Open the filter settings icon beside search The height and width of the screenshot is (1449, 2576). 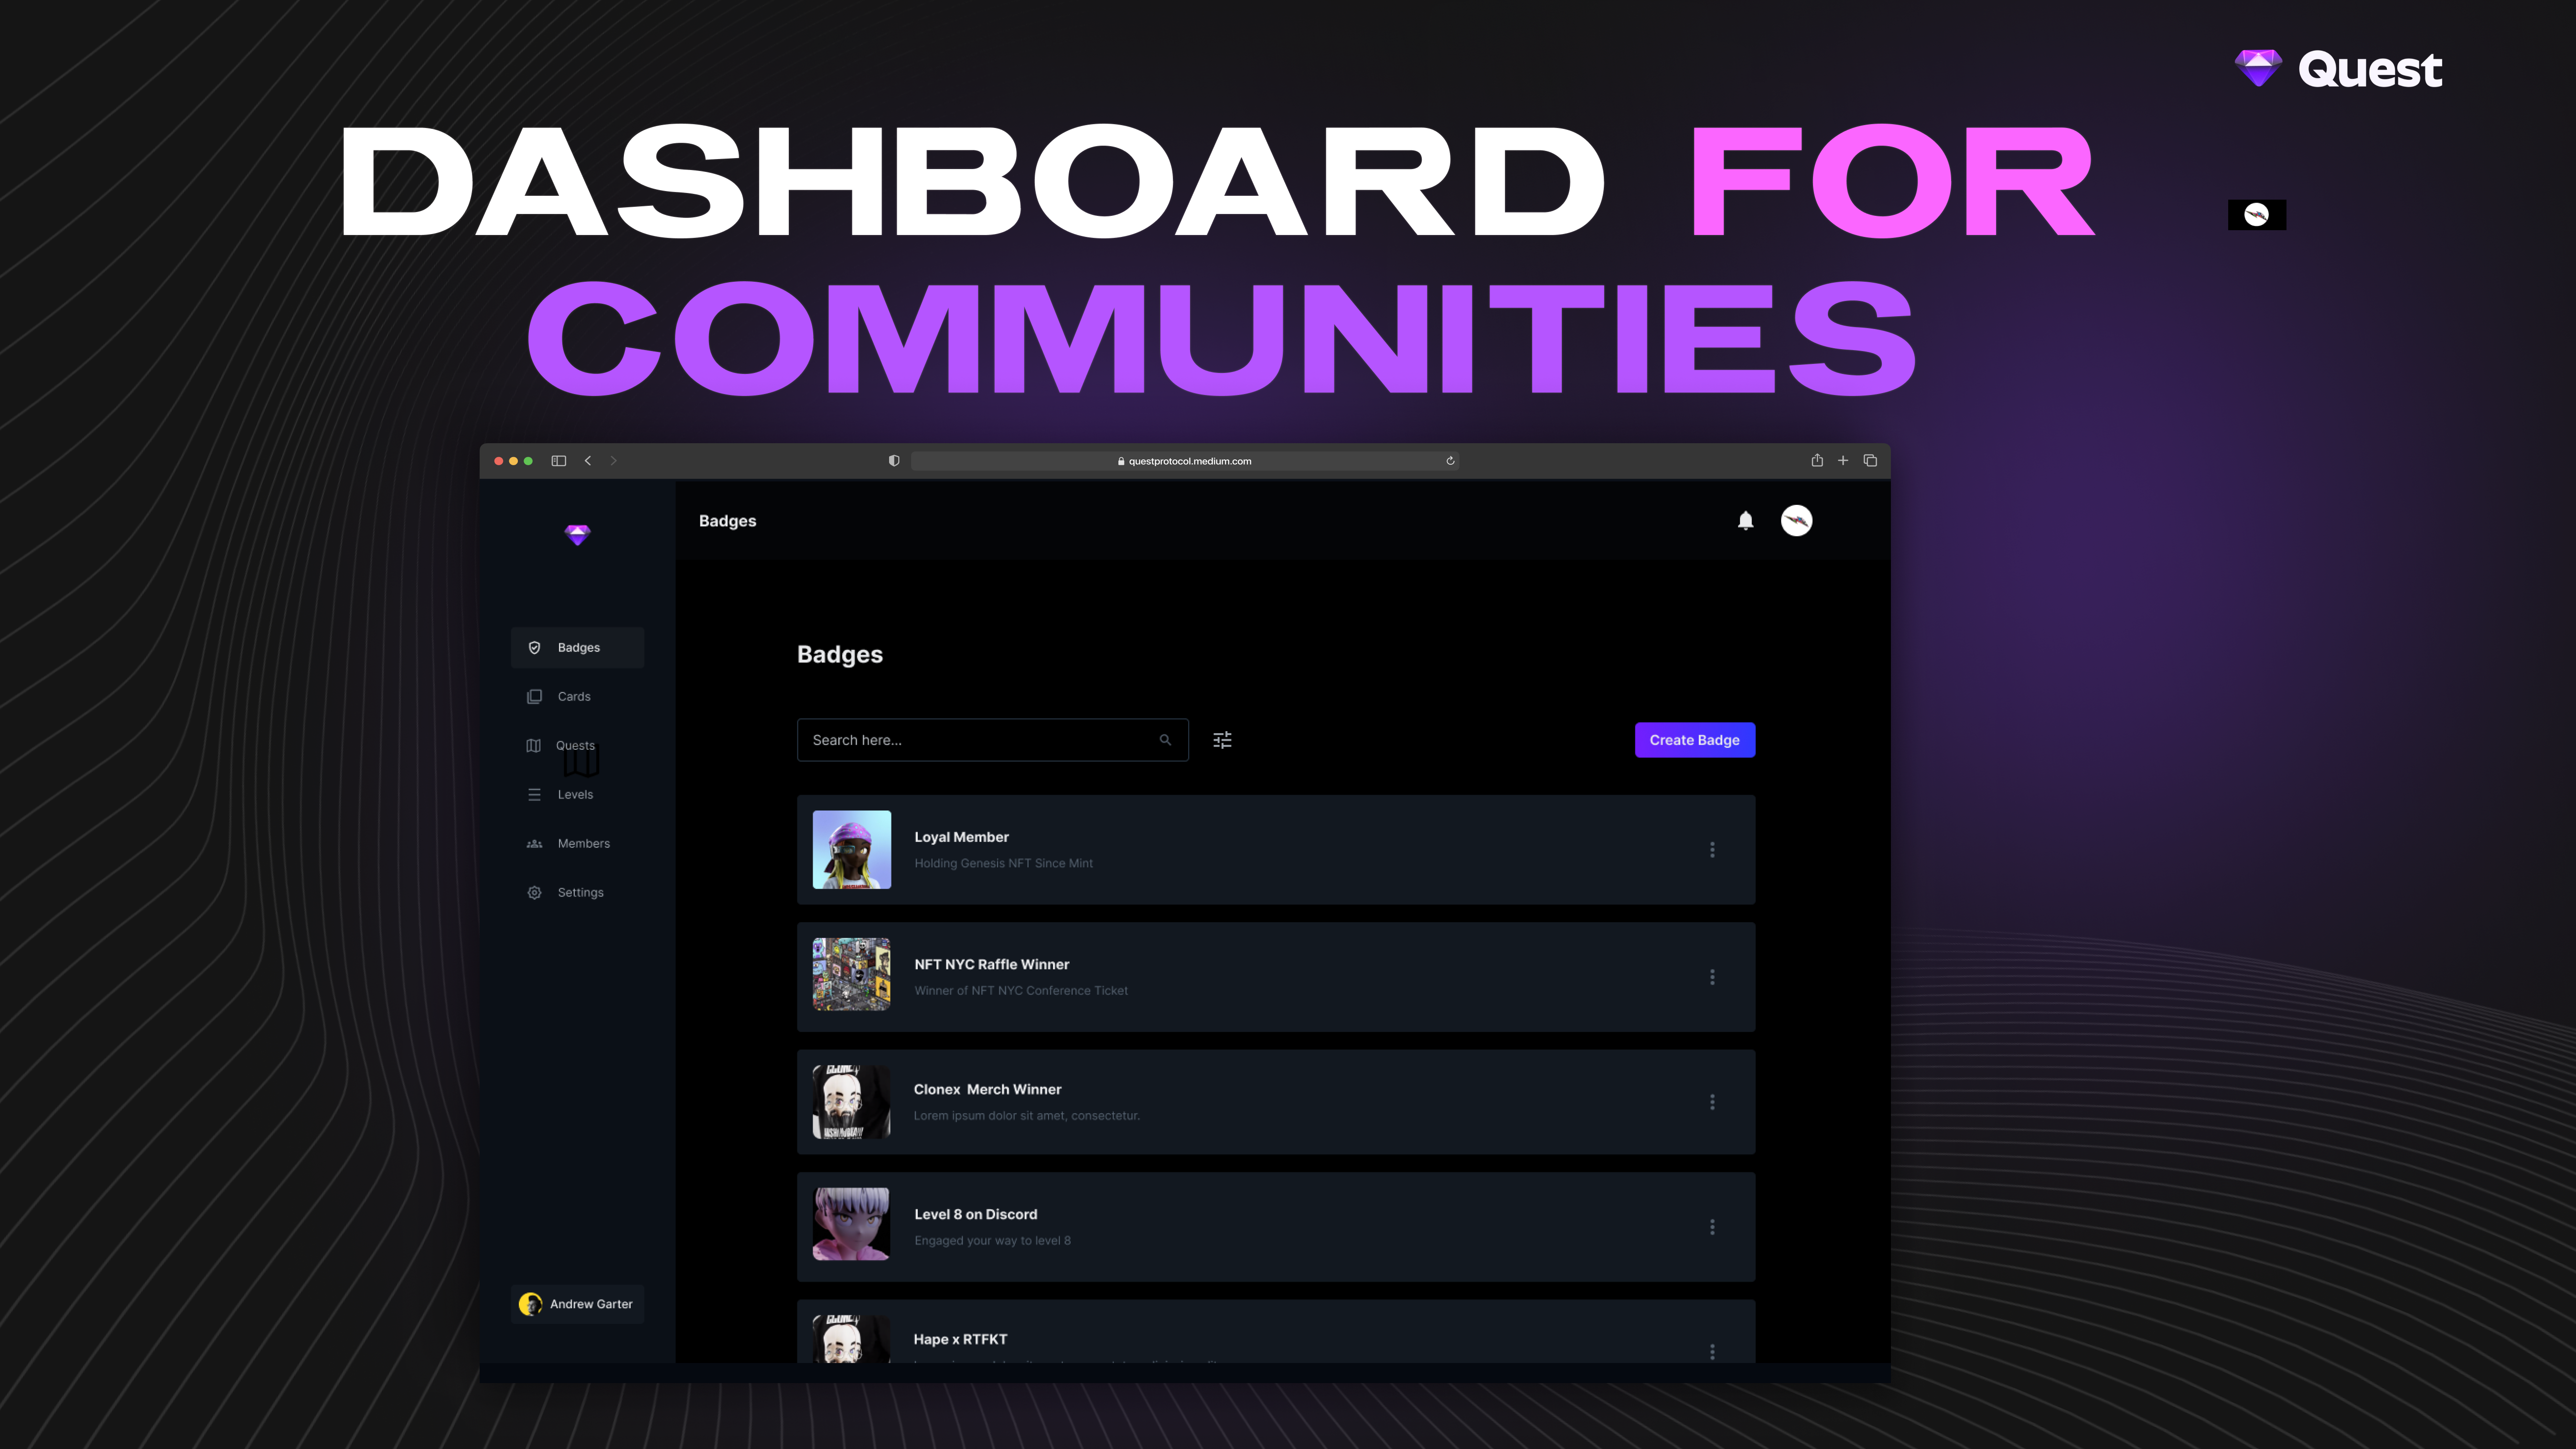pos(1222,740)
